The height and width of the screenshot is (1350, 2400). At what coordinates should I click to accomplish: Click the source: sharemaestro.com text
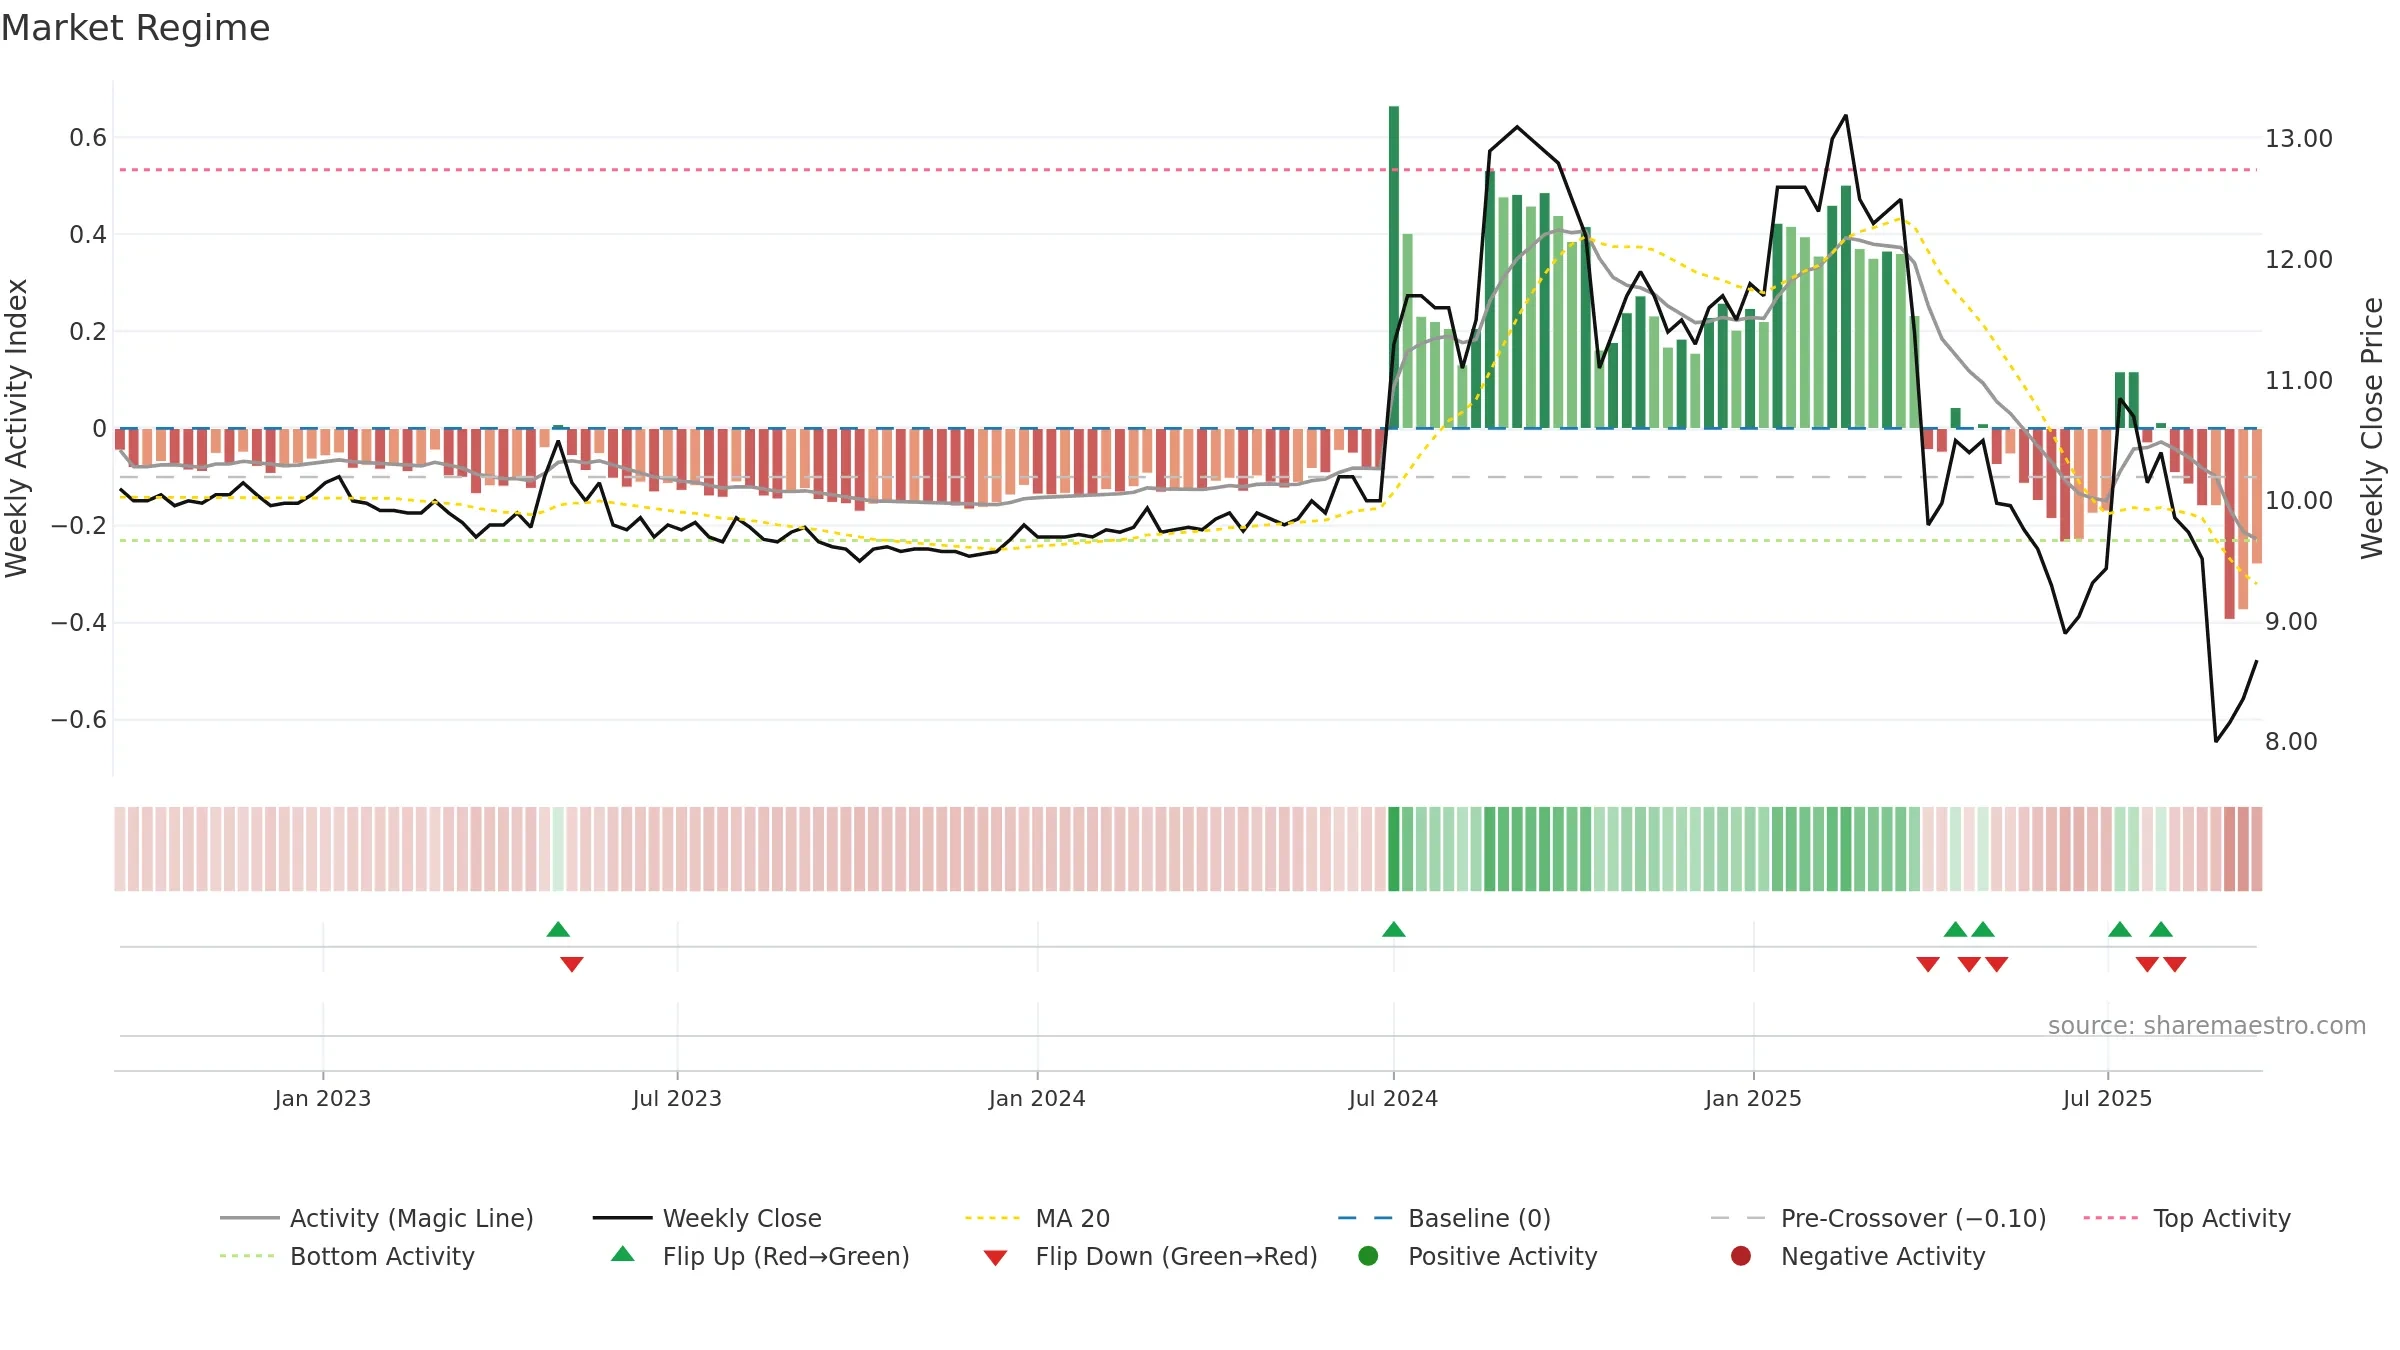2207,1026
